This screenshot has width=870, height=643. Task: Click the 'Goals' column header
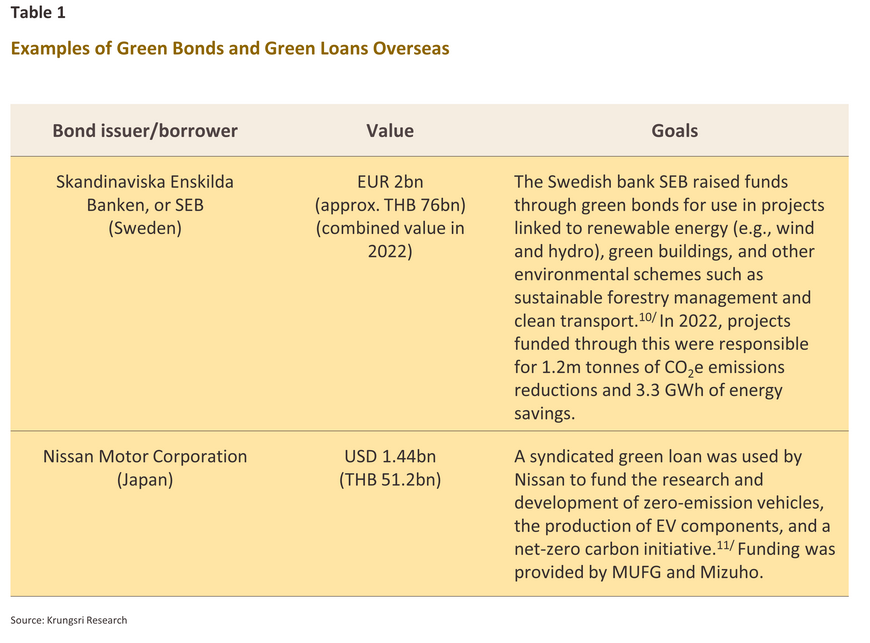(x=674, y=130)
